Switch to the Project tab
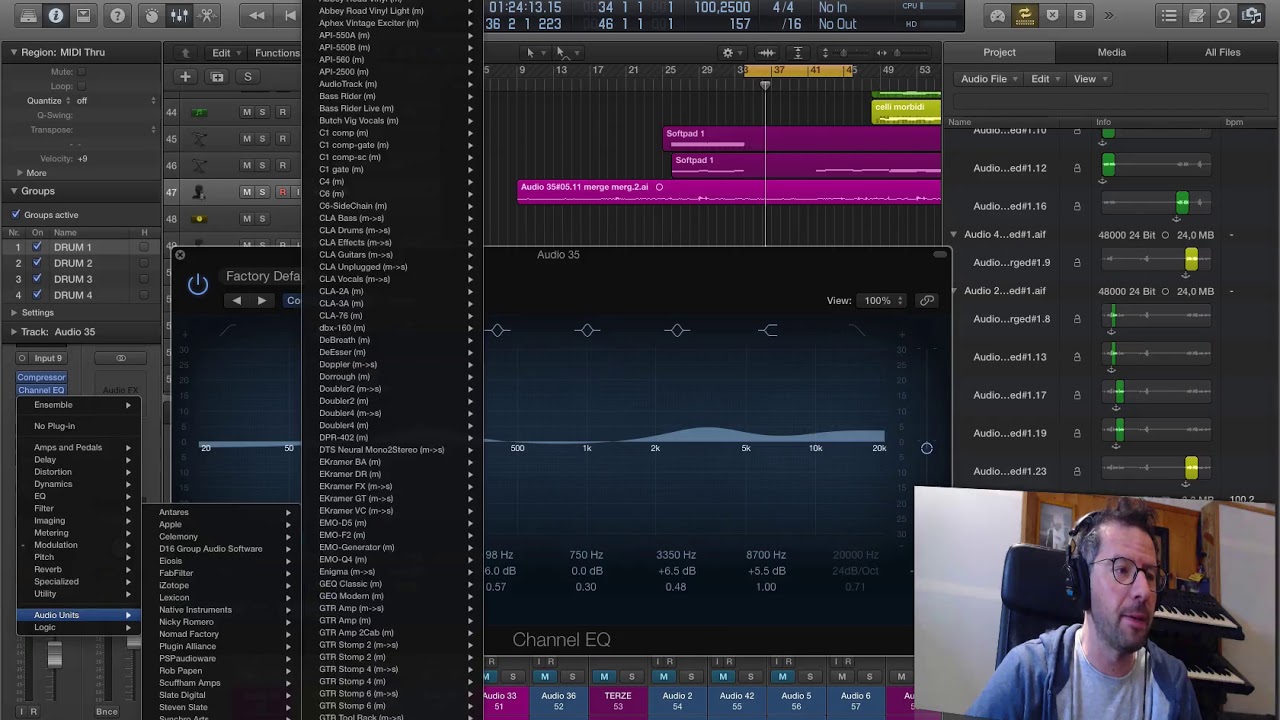This screenshot has height=720, width=1280. coord(999,52)
